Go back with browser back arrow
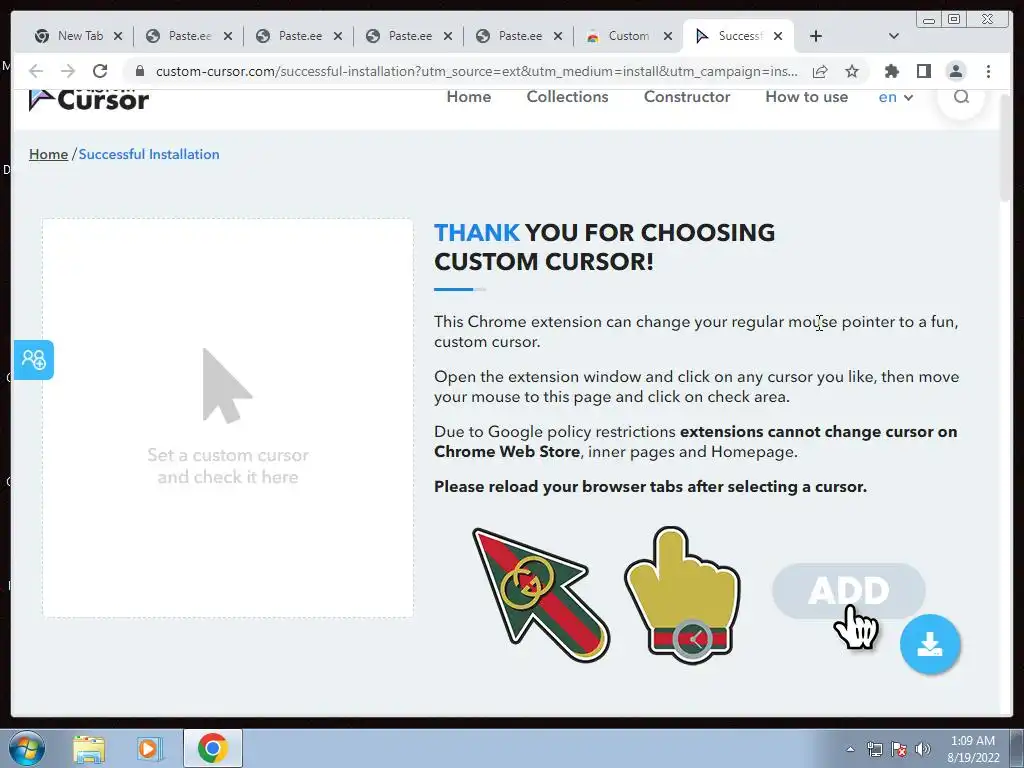The image size is (1024, 768). click(x=36, y=71)
